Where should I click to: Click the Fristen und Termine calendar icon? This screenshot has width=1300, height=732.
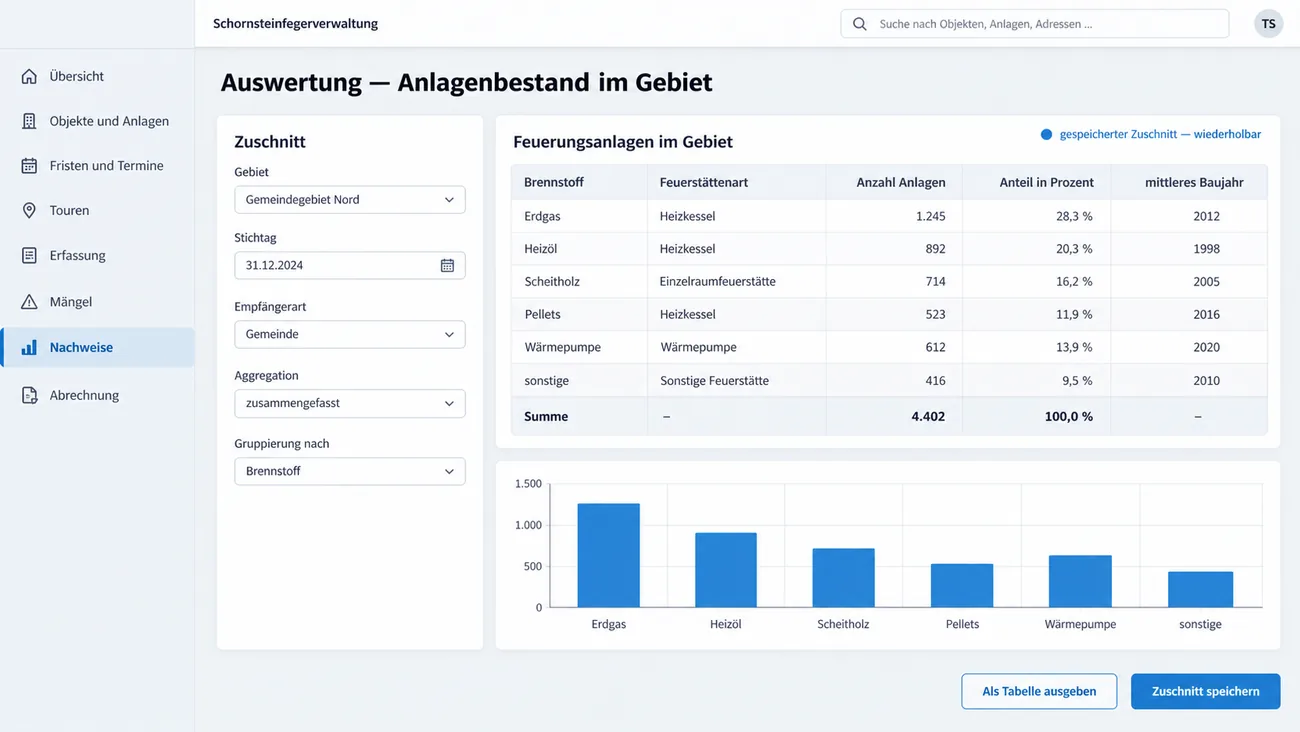[x=29, y=166]
